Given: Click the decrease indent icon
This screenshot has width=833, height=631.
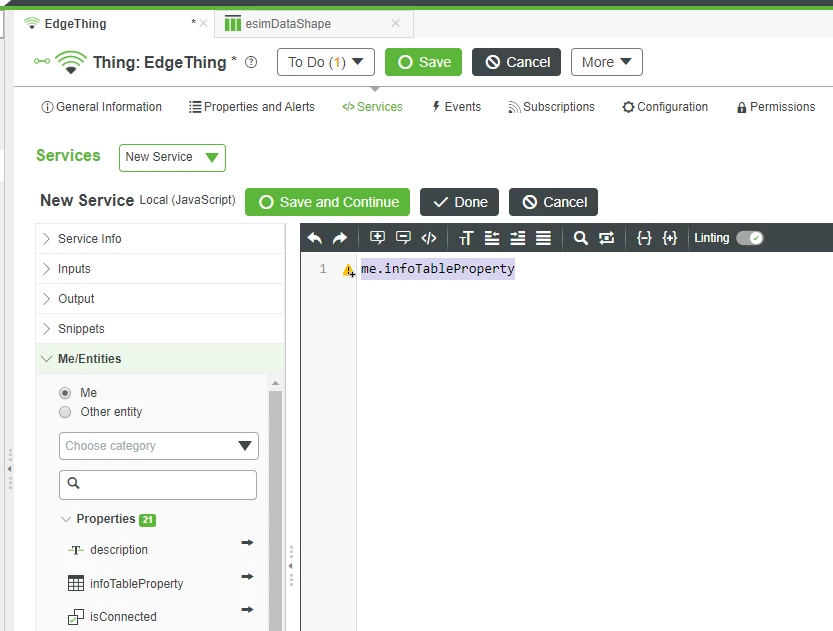Looking at the screenshot, I should coord(492,238).
